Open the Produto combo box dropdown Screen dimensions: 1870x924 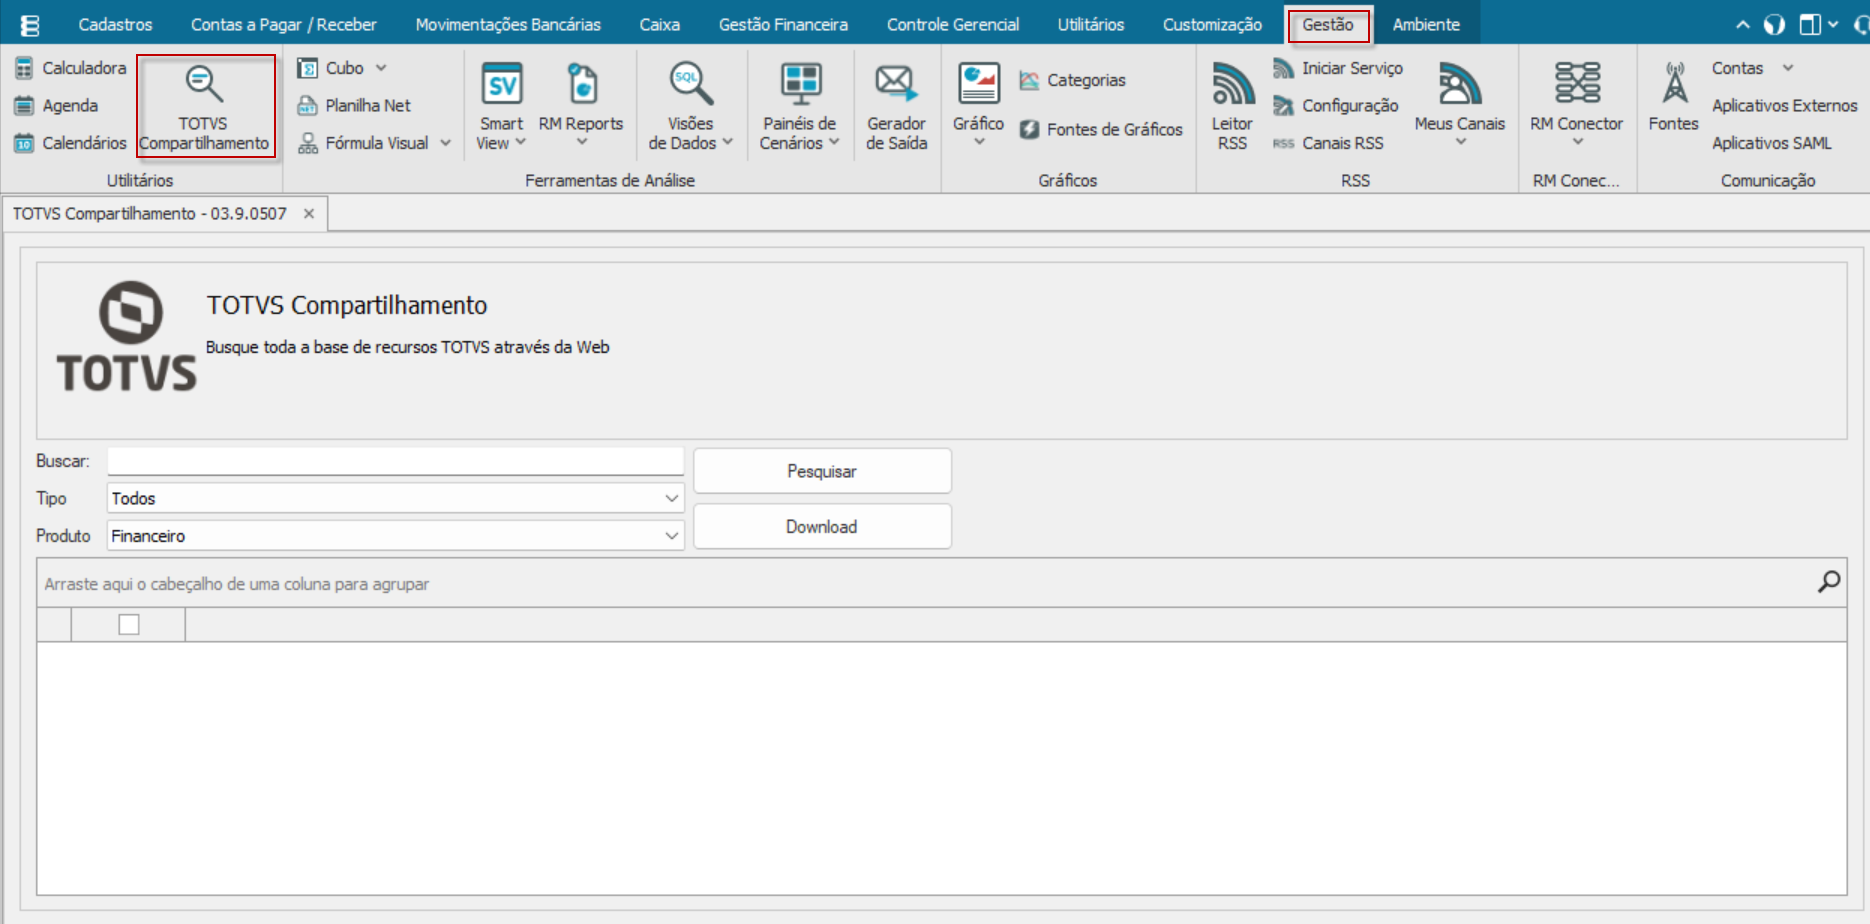point(672,536)
